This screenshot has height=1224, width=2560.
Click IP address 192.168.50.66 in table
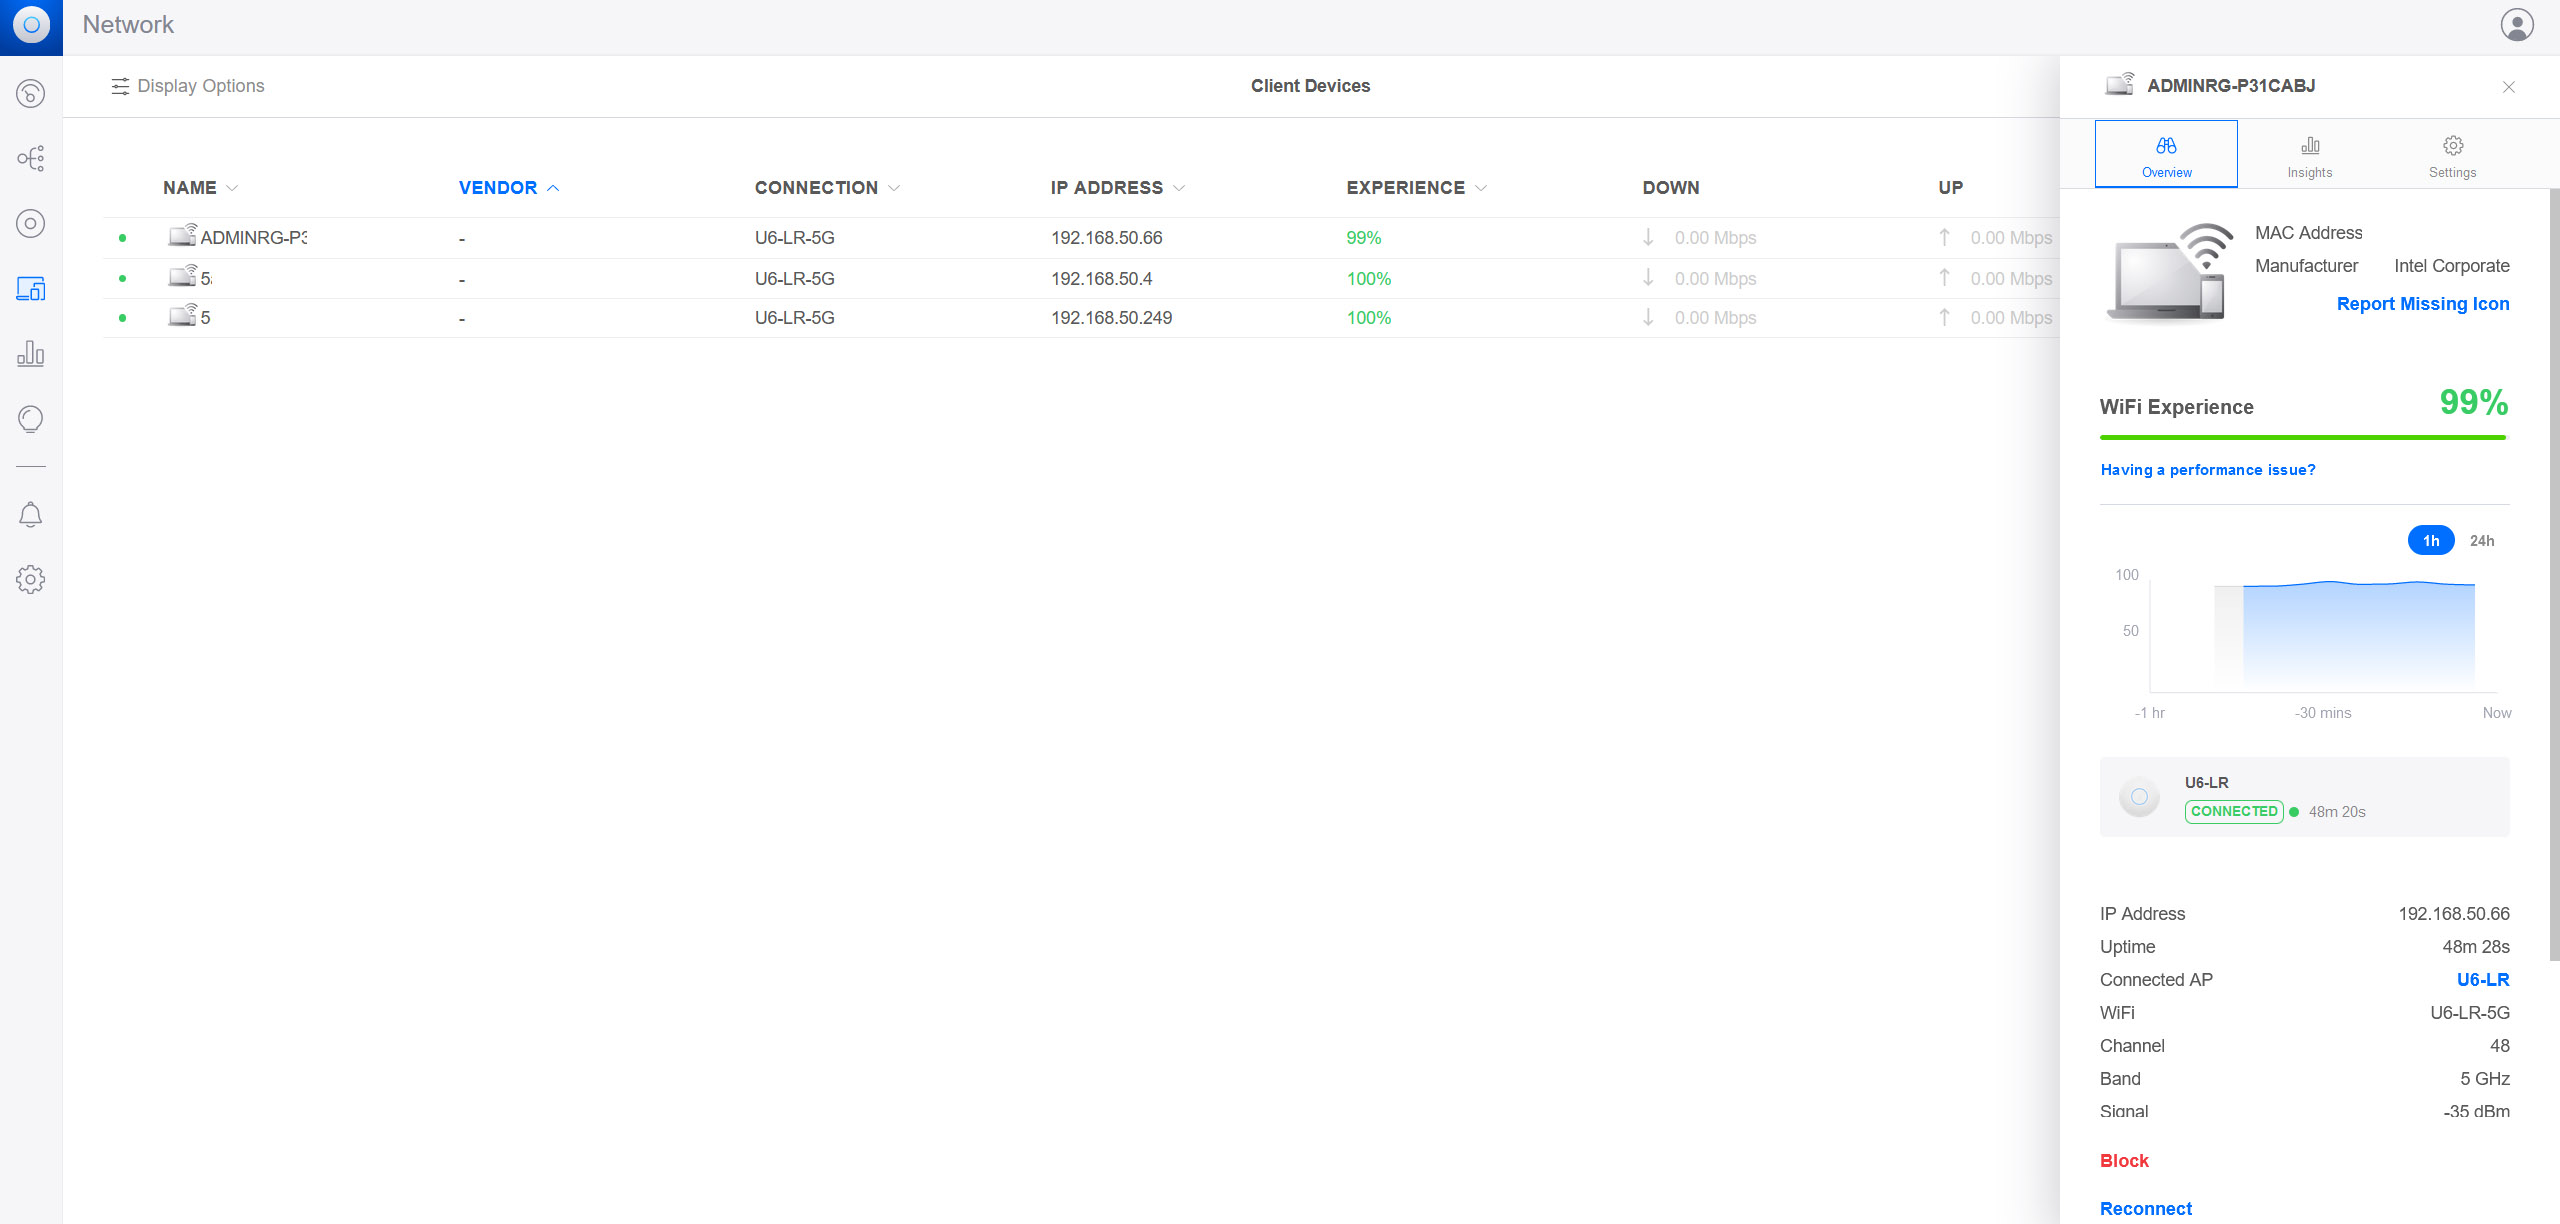pos(1106,238)
